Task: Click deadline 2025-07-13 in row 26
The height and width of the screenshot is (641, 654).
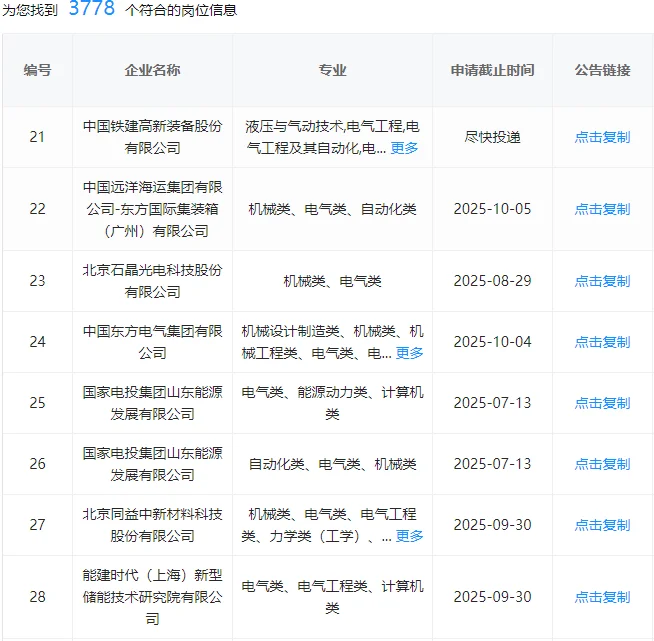Action: [493, 464]
